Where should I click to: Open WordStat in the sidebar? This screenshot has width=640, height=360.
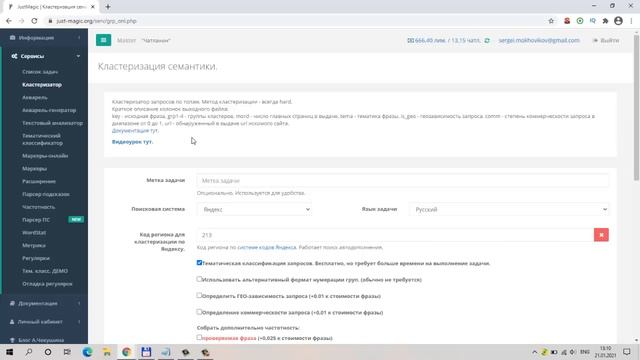coord(34,233)
